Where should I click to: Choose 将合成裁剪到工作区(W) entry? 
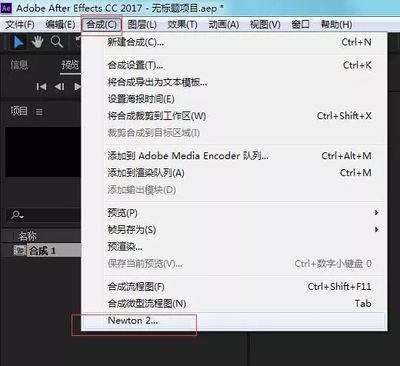[x=234, y=116]
